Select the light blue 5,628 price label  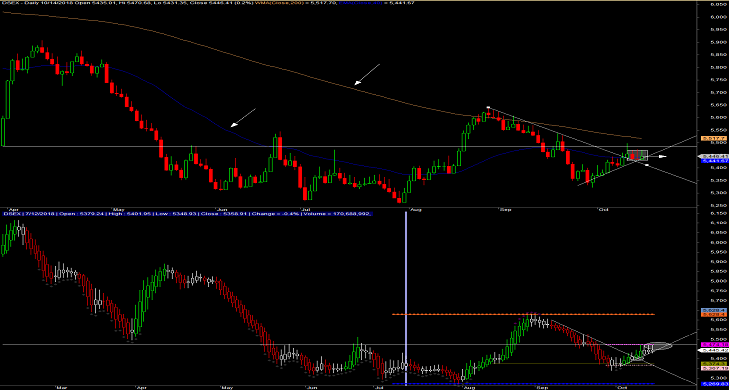click(x=714, y=310)
